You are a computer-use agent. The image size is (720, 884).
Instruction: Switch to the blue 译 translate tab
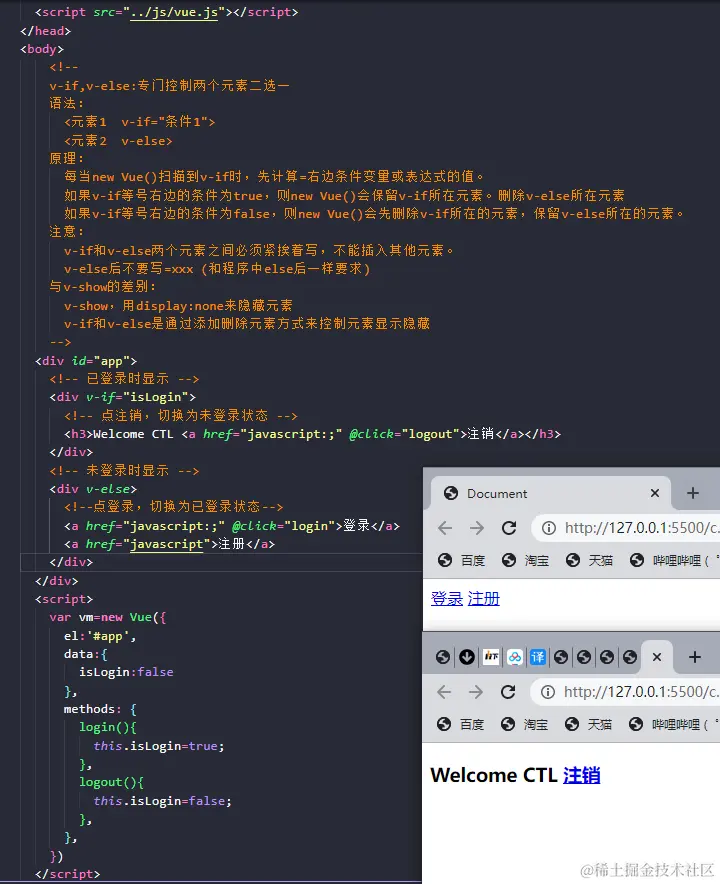[x=538, y=657]
